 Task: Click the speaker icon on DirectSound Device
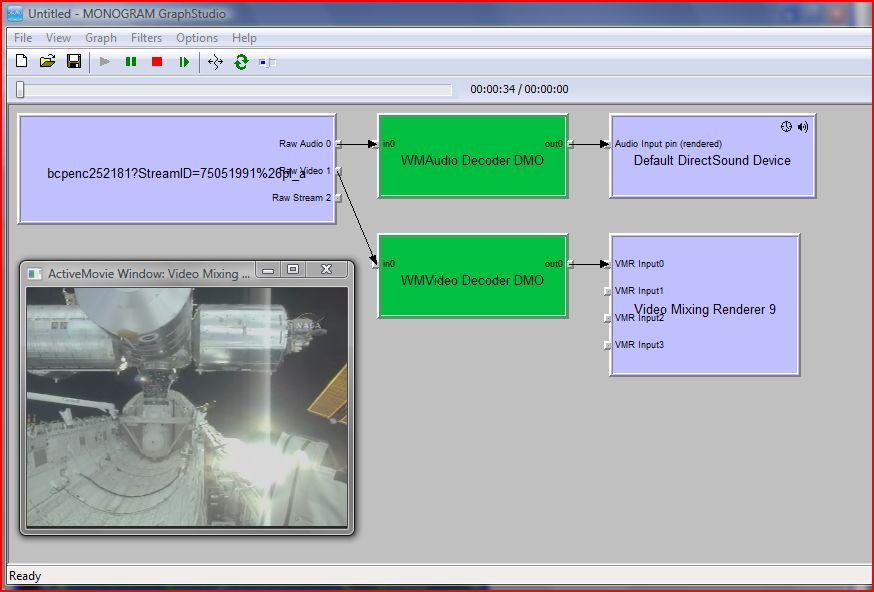click(803, 127)
